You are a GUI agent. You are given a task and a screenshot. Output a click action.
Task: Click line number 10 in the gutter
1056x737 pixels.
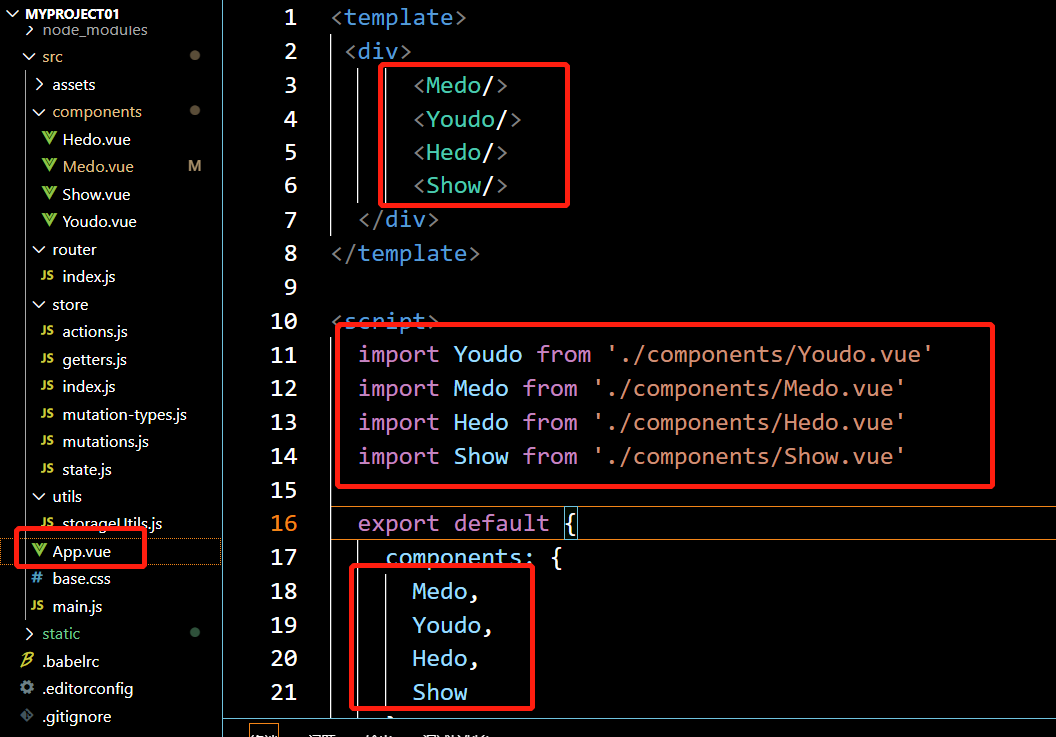pyautogui.click(x=284, y=321)
